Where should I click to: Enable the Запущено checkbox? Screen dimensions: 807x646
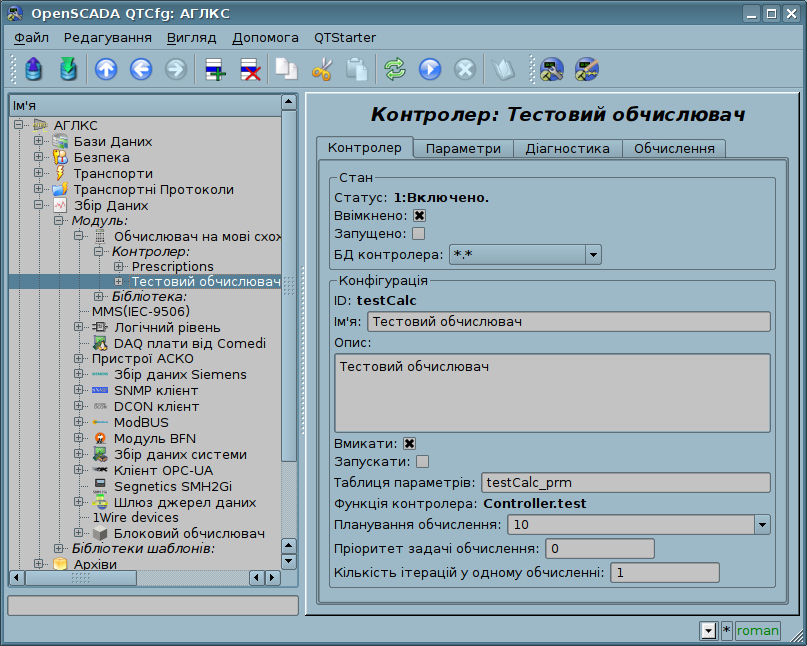pyautogui.click(x=419, y=234)
